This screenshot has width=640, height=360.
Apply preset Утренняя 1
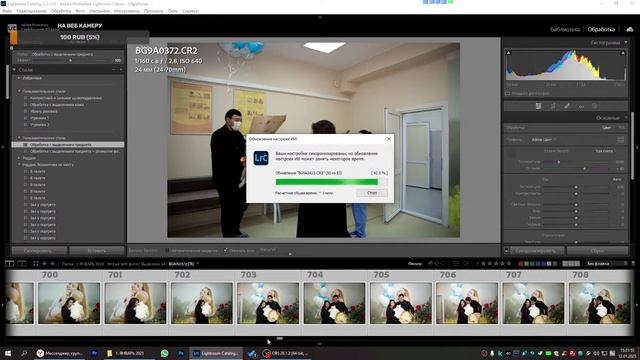click(40, 118)
